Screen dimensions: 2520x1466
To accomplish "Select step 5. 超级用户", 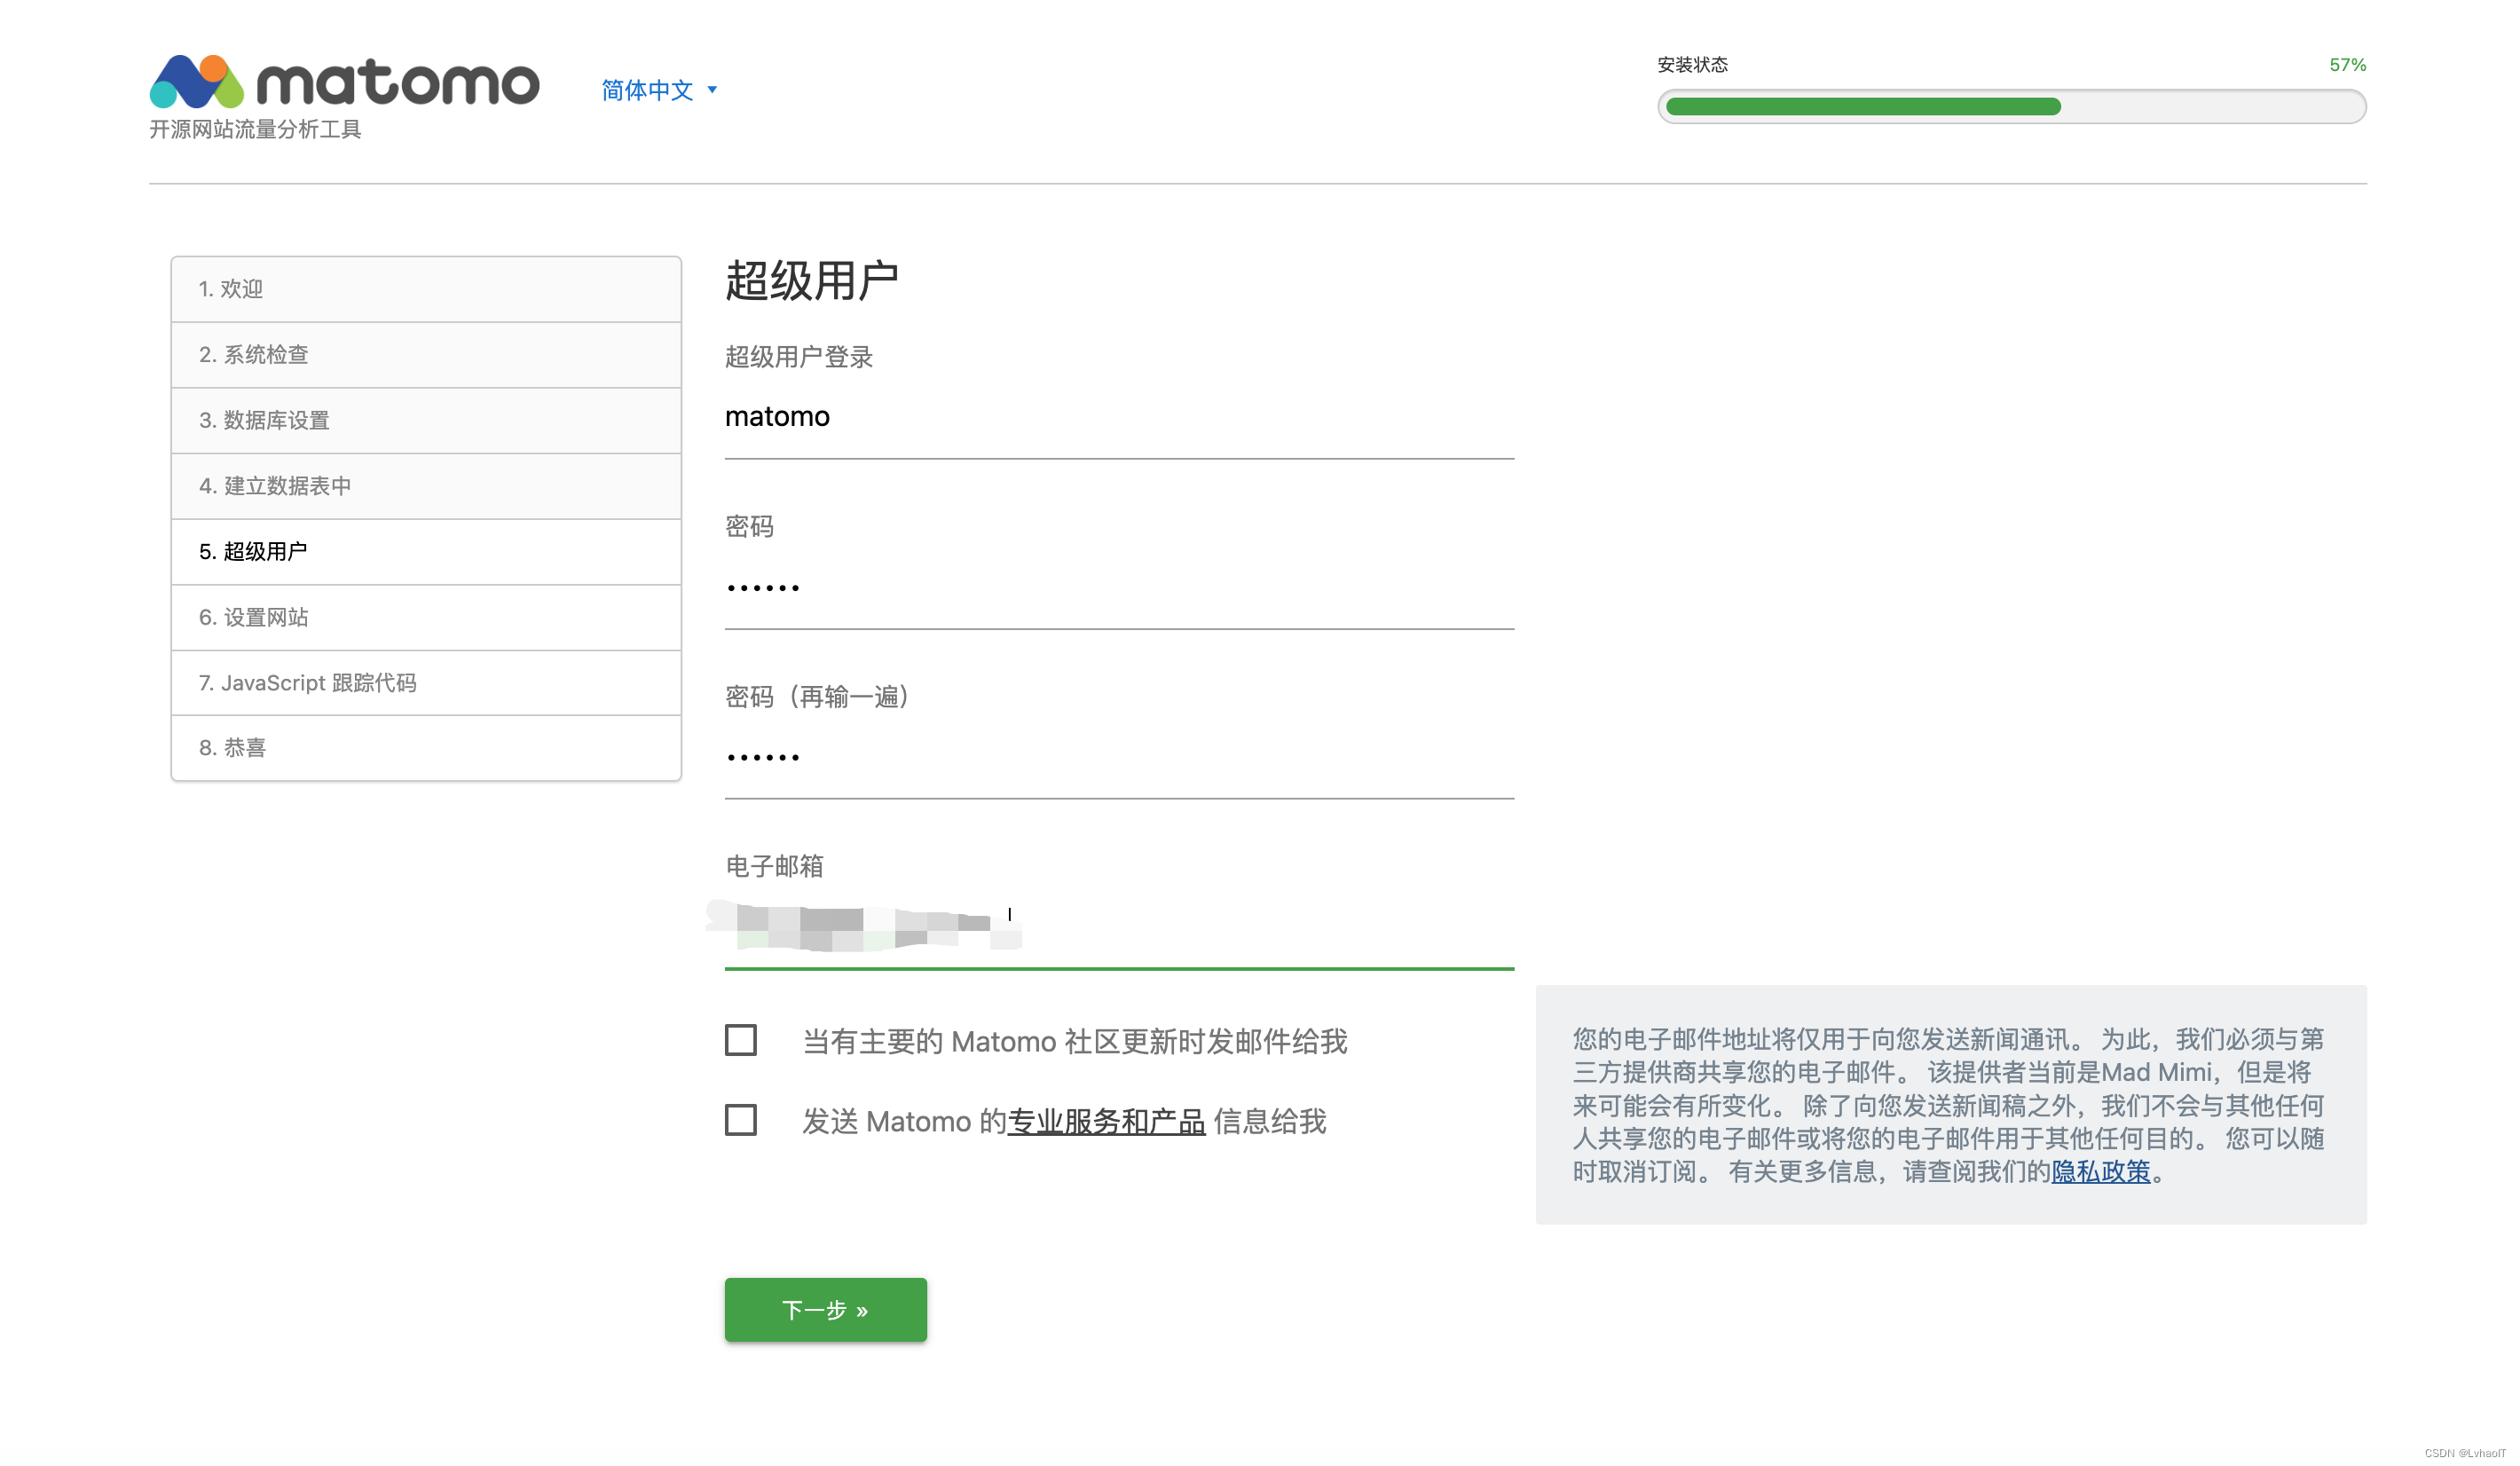I will click(426, 552).
